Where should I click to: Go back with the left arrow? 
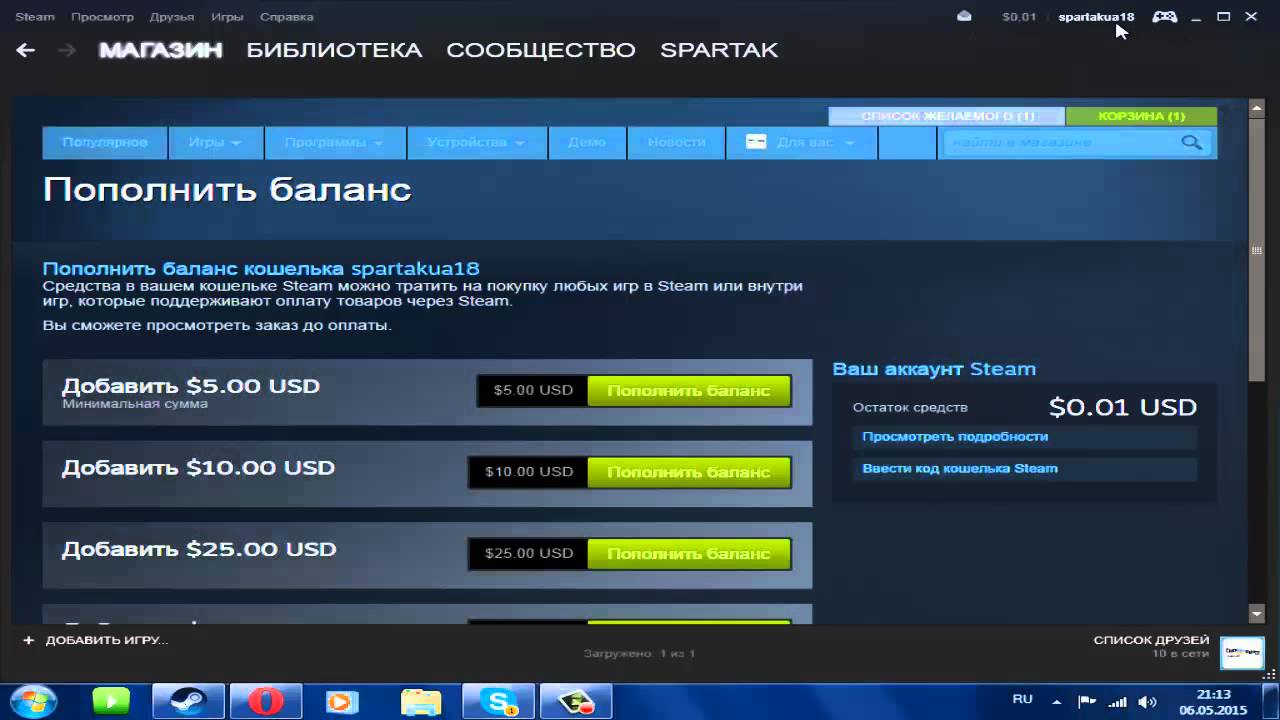(x=26, y=50)
